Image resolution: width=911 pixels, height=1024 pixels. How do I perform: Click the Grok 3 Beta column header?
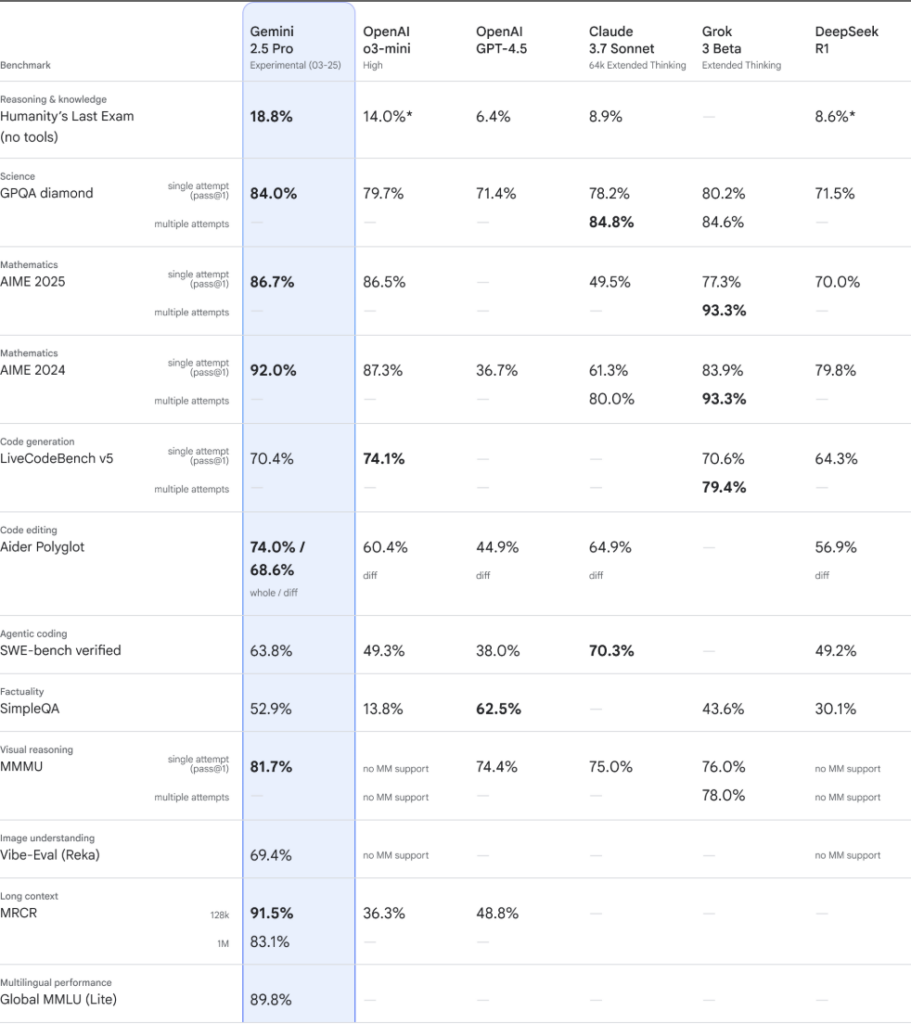(x=741, y=48)
